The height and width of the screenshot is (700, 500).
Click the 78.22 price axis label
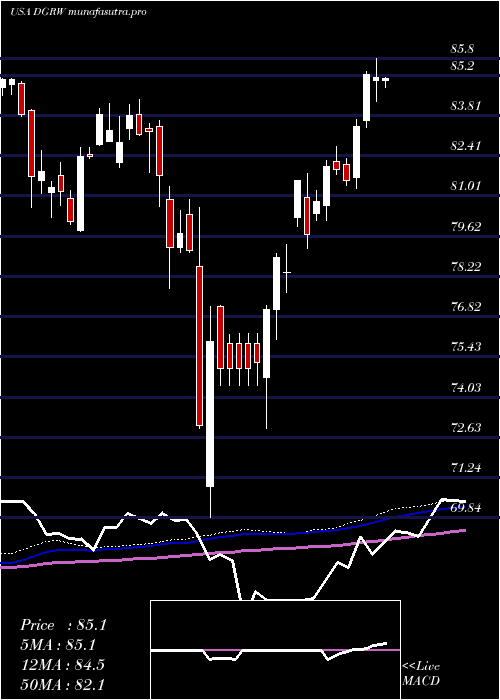[466, 267]
